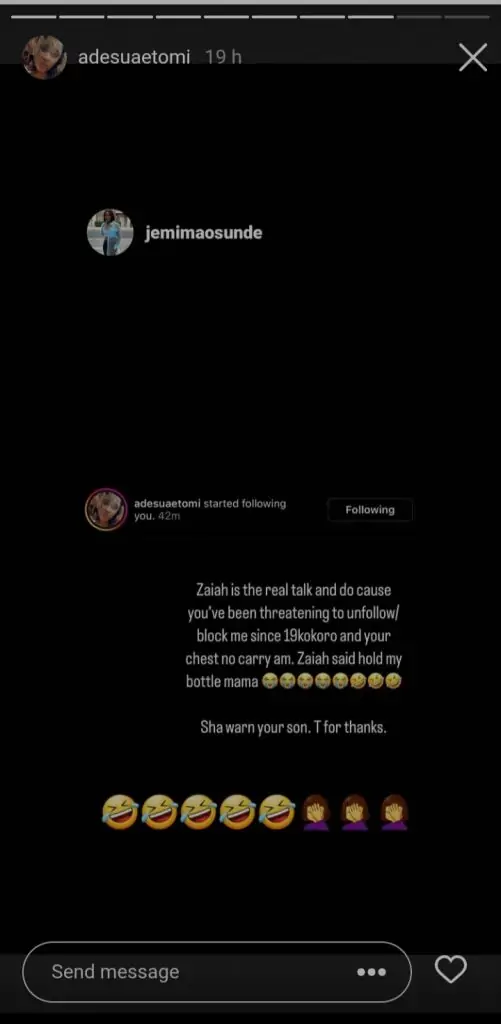Tap the last facepalm emoji in the large row

tap(394, 812)
